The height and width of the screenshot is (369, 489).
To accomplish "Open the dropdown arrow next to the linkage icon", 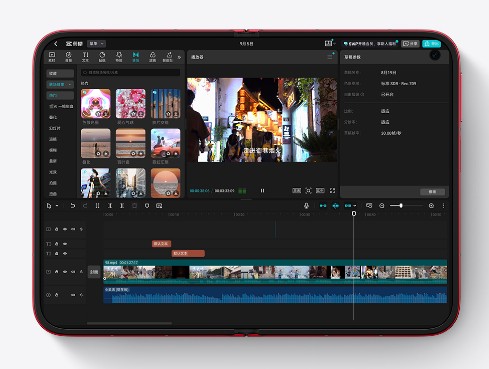I will tap(355, 206).
